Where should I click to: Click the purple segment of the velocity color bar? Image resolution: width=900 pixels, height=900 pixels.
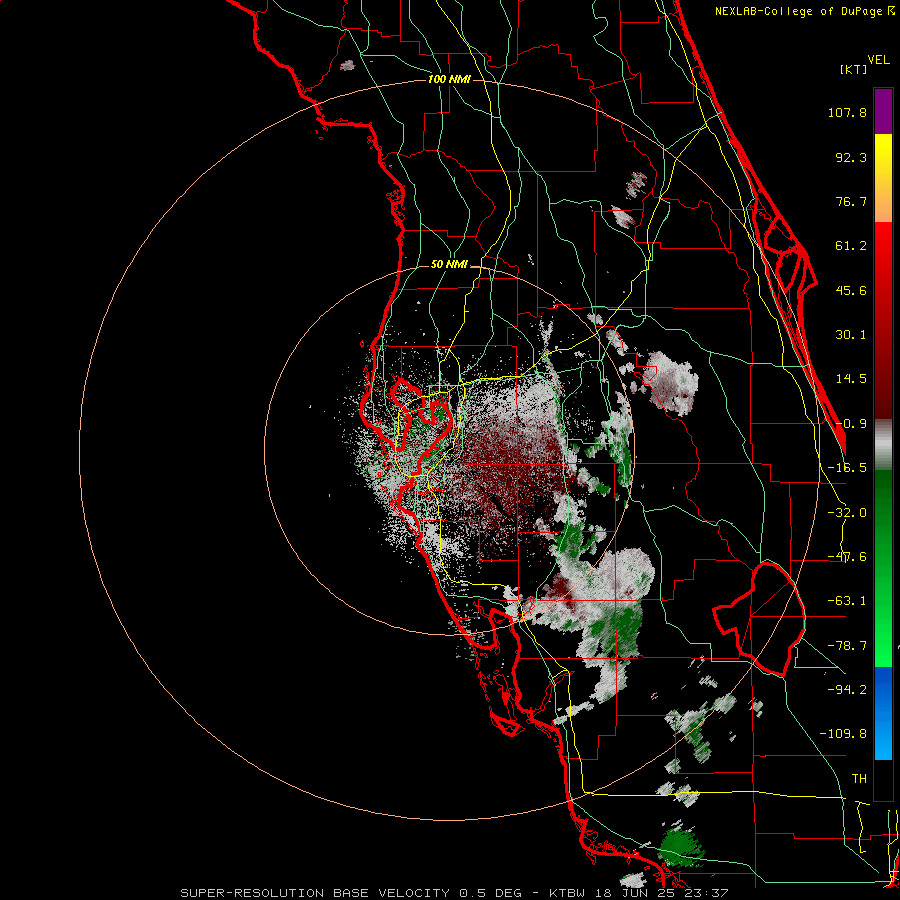point(883,111)
